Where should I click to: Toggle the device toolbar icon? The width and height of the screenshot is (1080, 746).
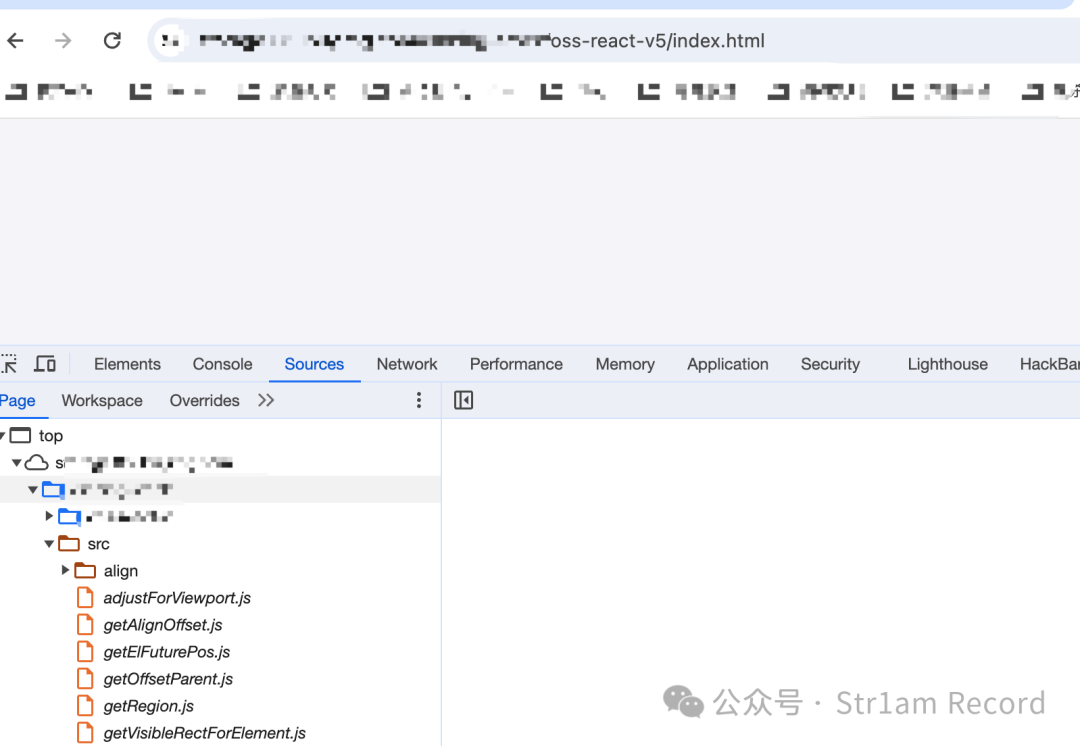pyautogui.click(x=45, y=364)
